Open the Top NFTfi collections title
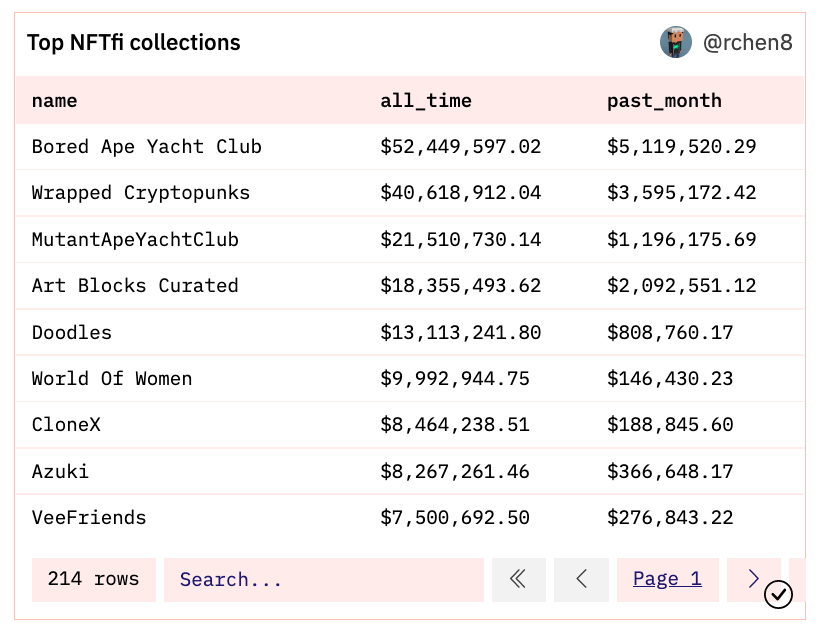Viewport: 820px width, 628px height. coord(133,43)
